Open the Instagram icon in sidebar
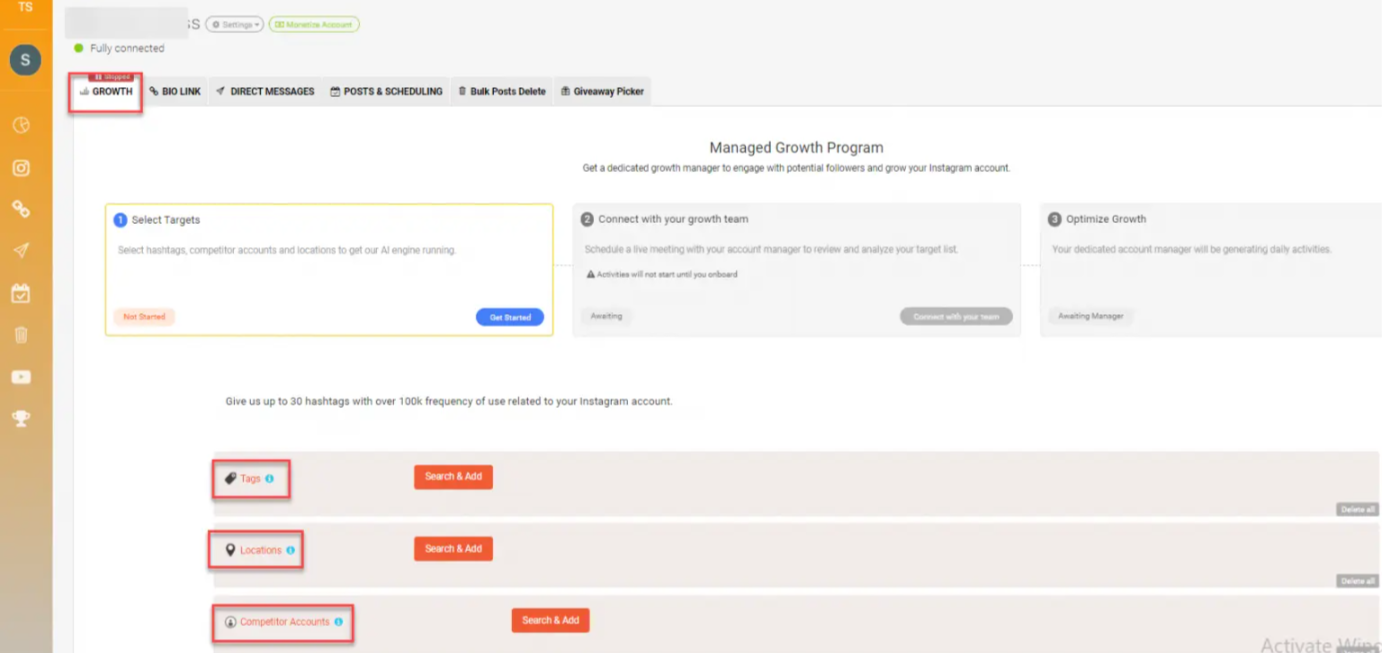The height and width of the screenshot is (653, 1383). (21, 168)
